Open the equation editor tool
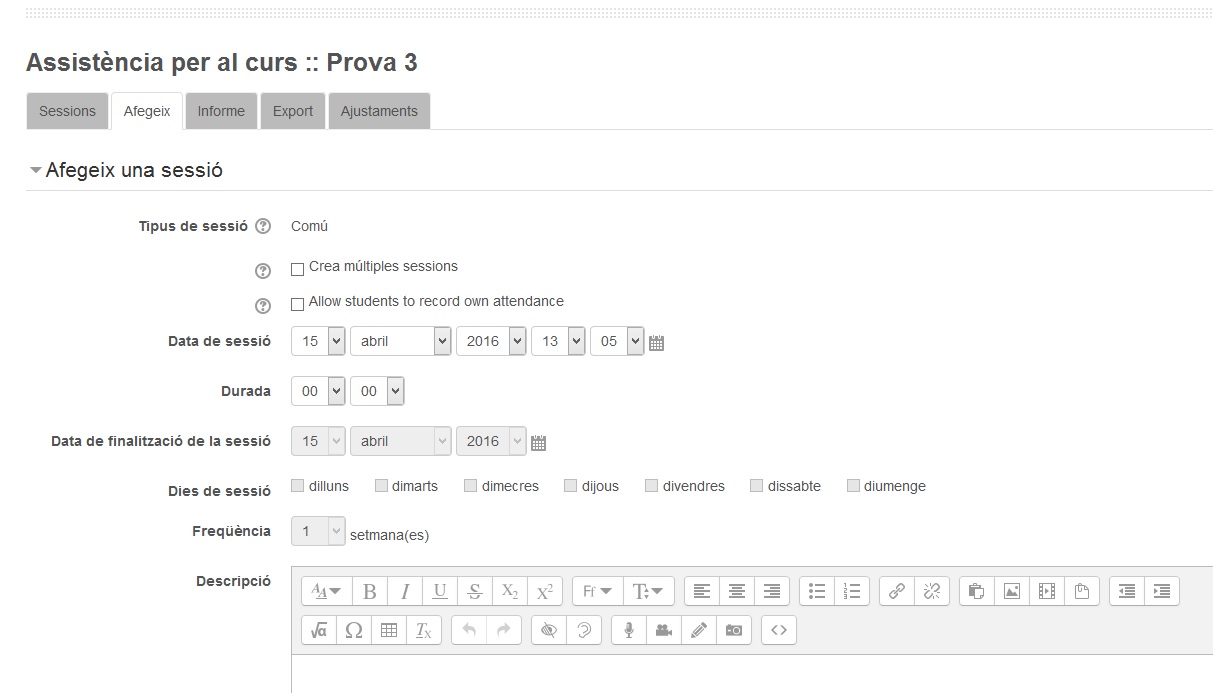This screenshot has width=1213, height=693. coord(319,631)
